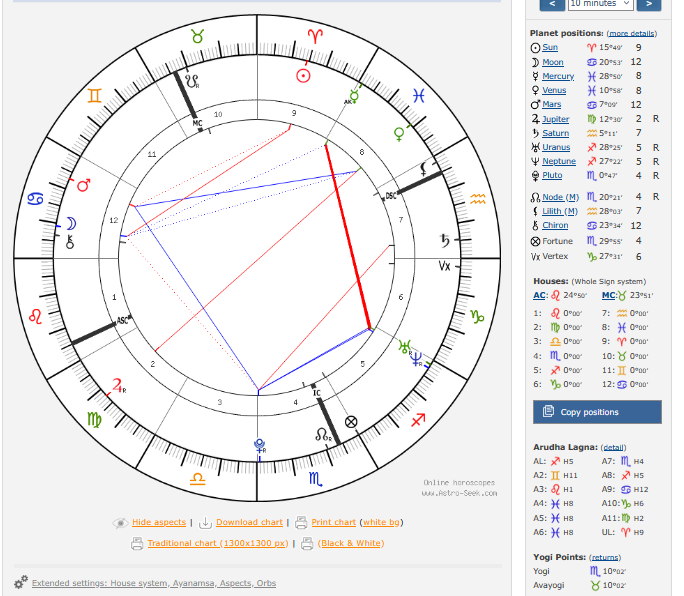The image size is (684, 596).
Task: Open the Yogi Points returns link
Action: [605, 558]
